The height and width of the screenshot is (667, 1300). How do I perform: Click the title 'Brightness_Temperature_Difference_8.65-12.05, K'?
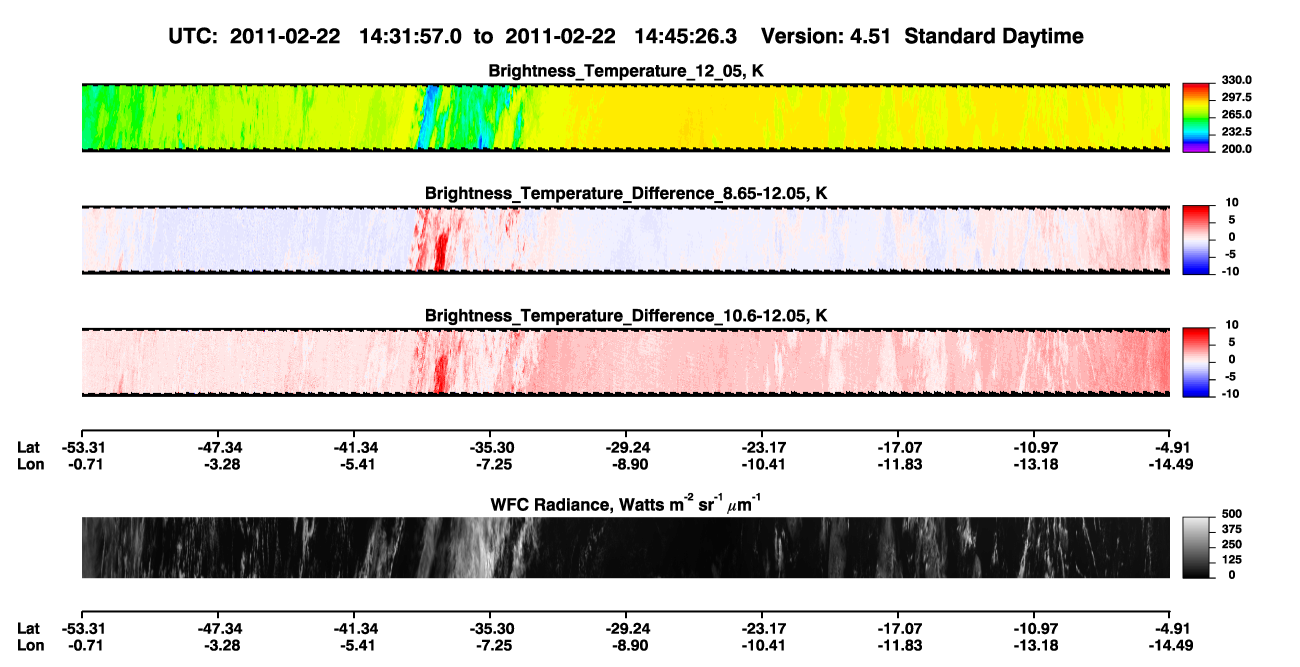(626, 193)
